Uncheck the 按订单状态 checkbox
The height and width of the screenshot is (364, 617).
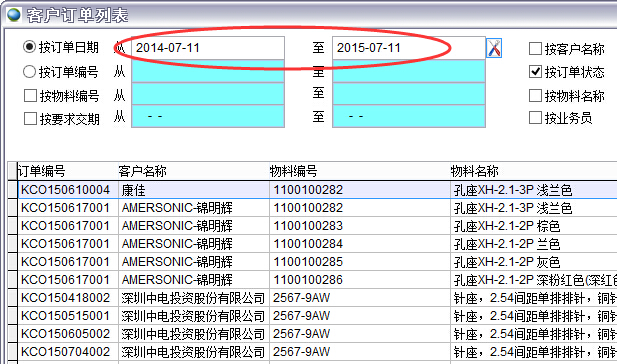click(x=535, y=72)
